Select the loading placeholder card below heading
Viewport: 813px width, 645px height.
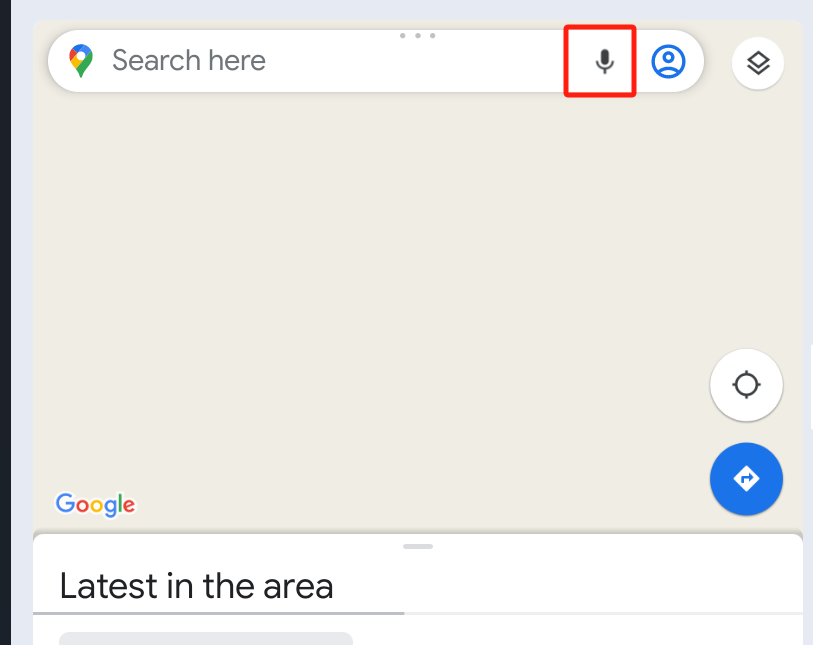tap(206, 638)
